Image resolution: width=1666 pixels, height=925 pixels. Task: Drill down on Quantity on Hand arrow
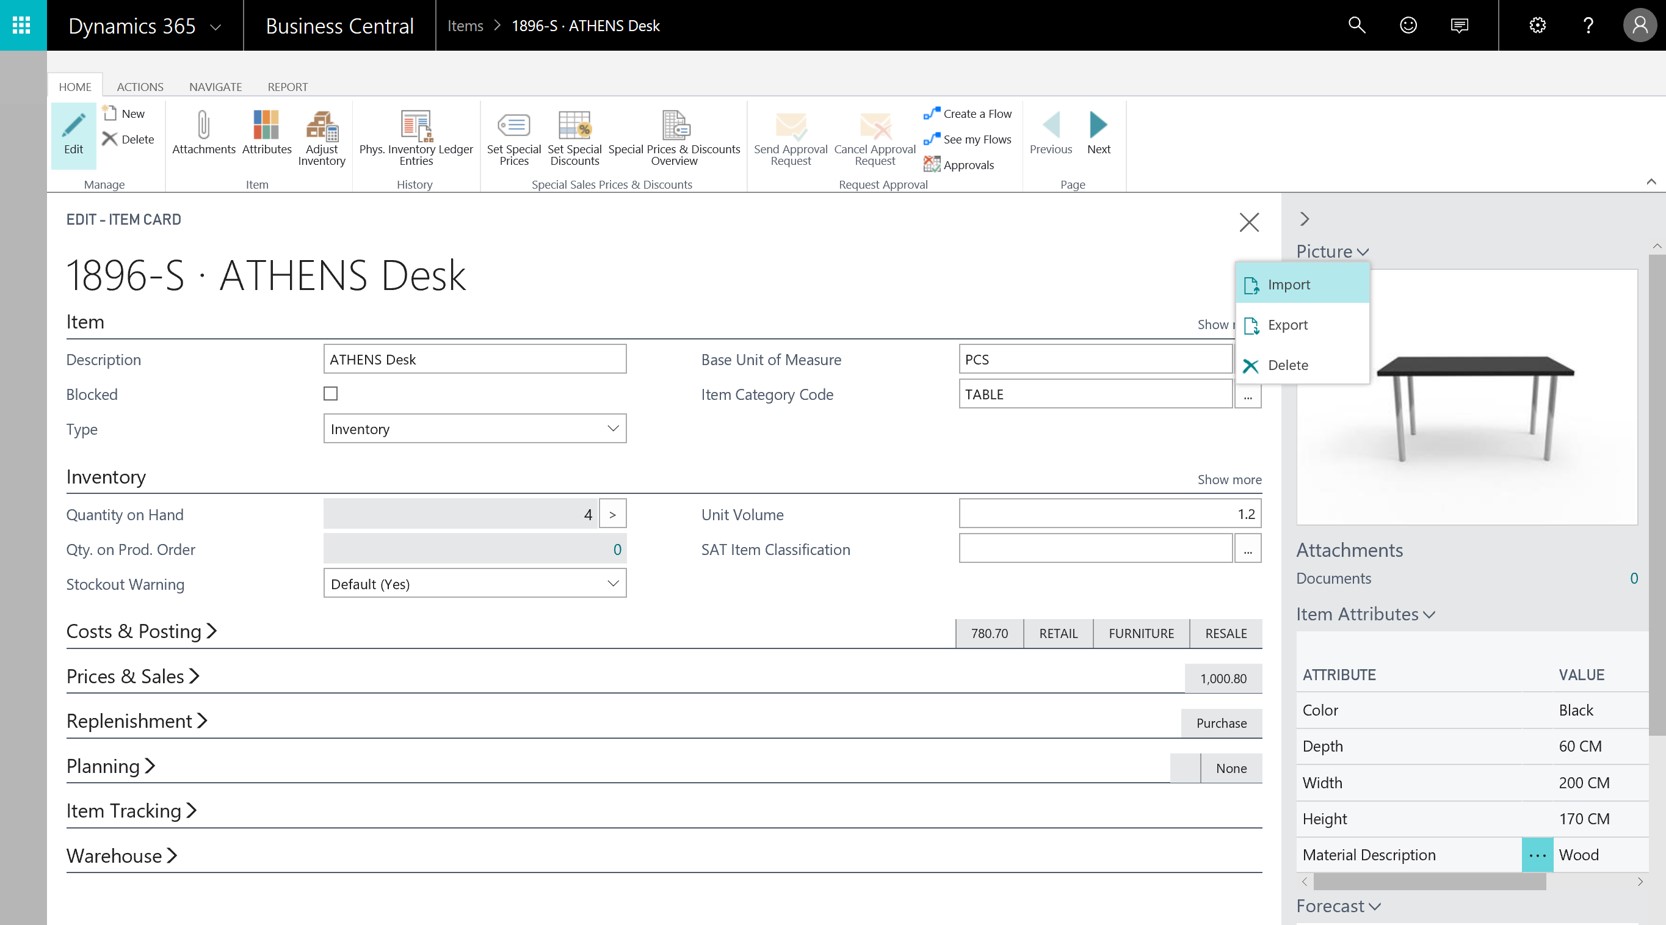(613, 514)
